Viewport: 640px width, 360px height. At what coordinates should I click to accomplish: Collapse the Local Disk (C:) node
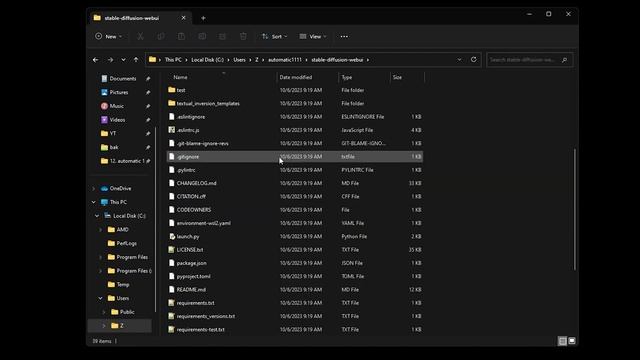pos(97,216)
